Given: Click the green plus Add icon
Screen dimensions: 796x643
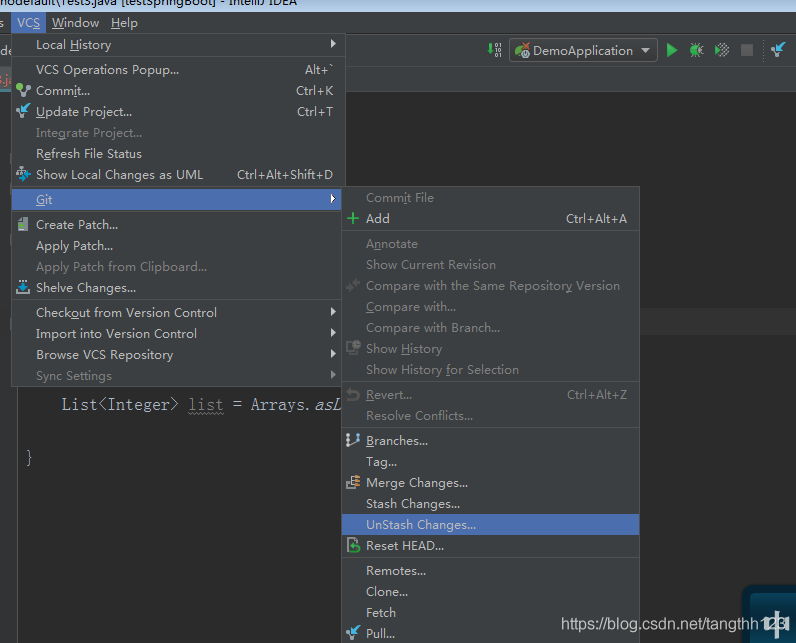Looking at the screenshot, I should [x=353, y=219].
